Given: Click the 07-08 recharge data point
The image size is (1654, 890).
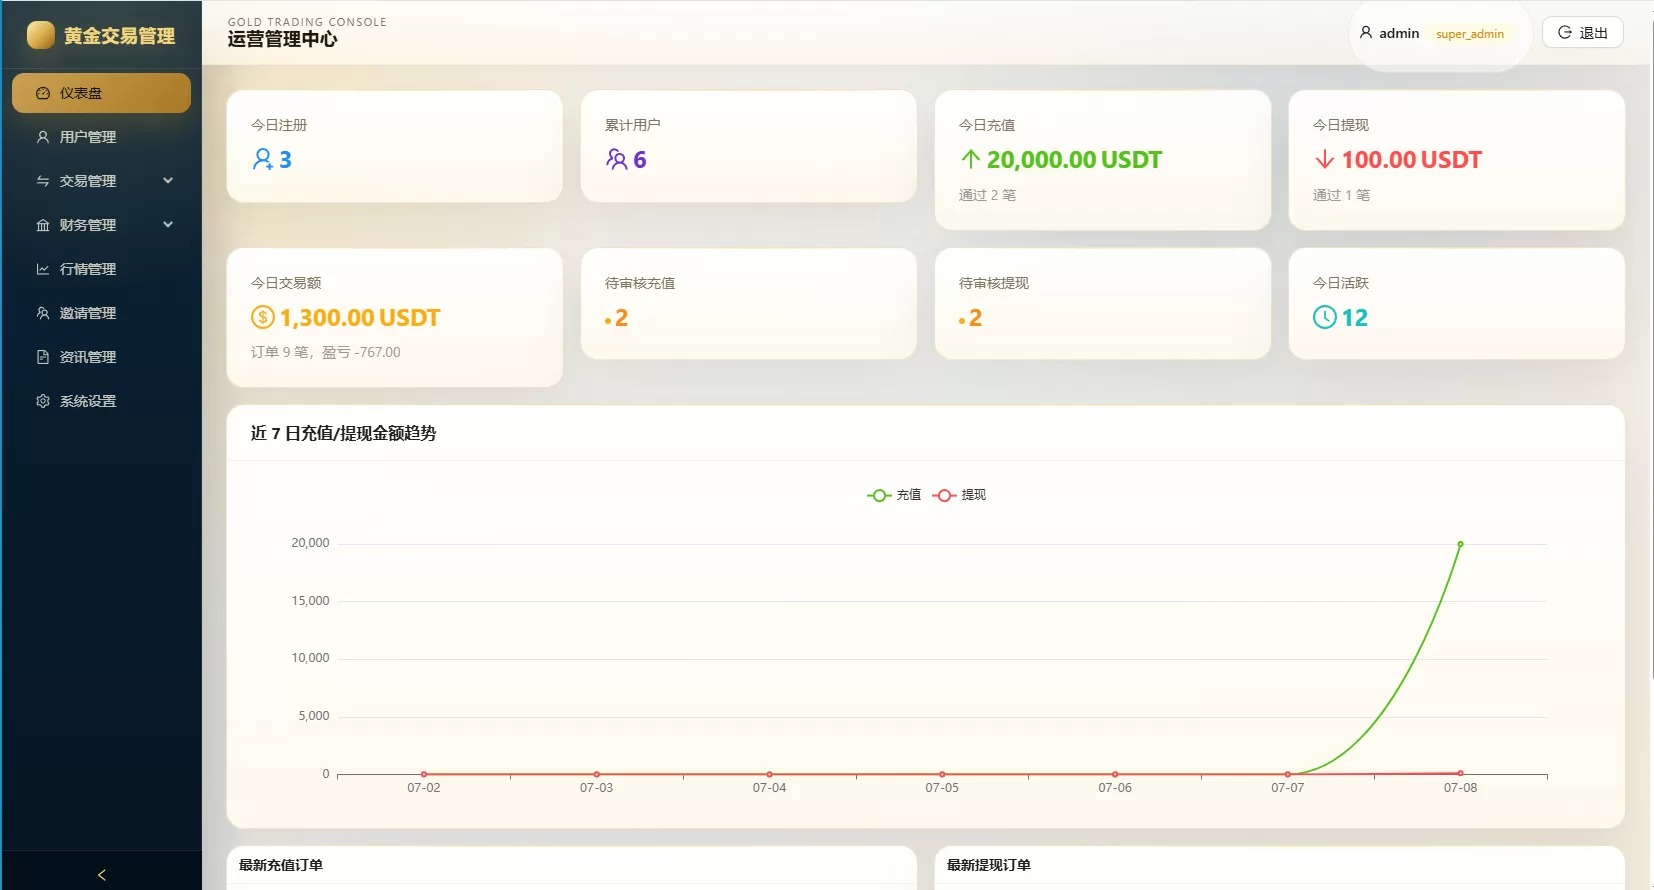Looking at the screenshot, I should tap(1460, 544).
